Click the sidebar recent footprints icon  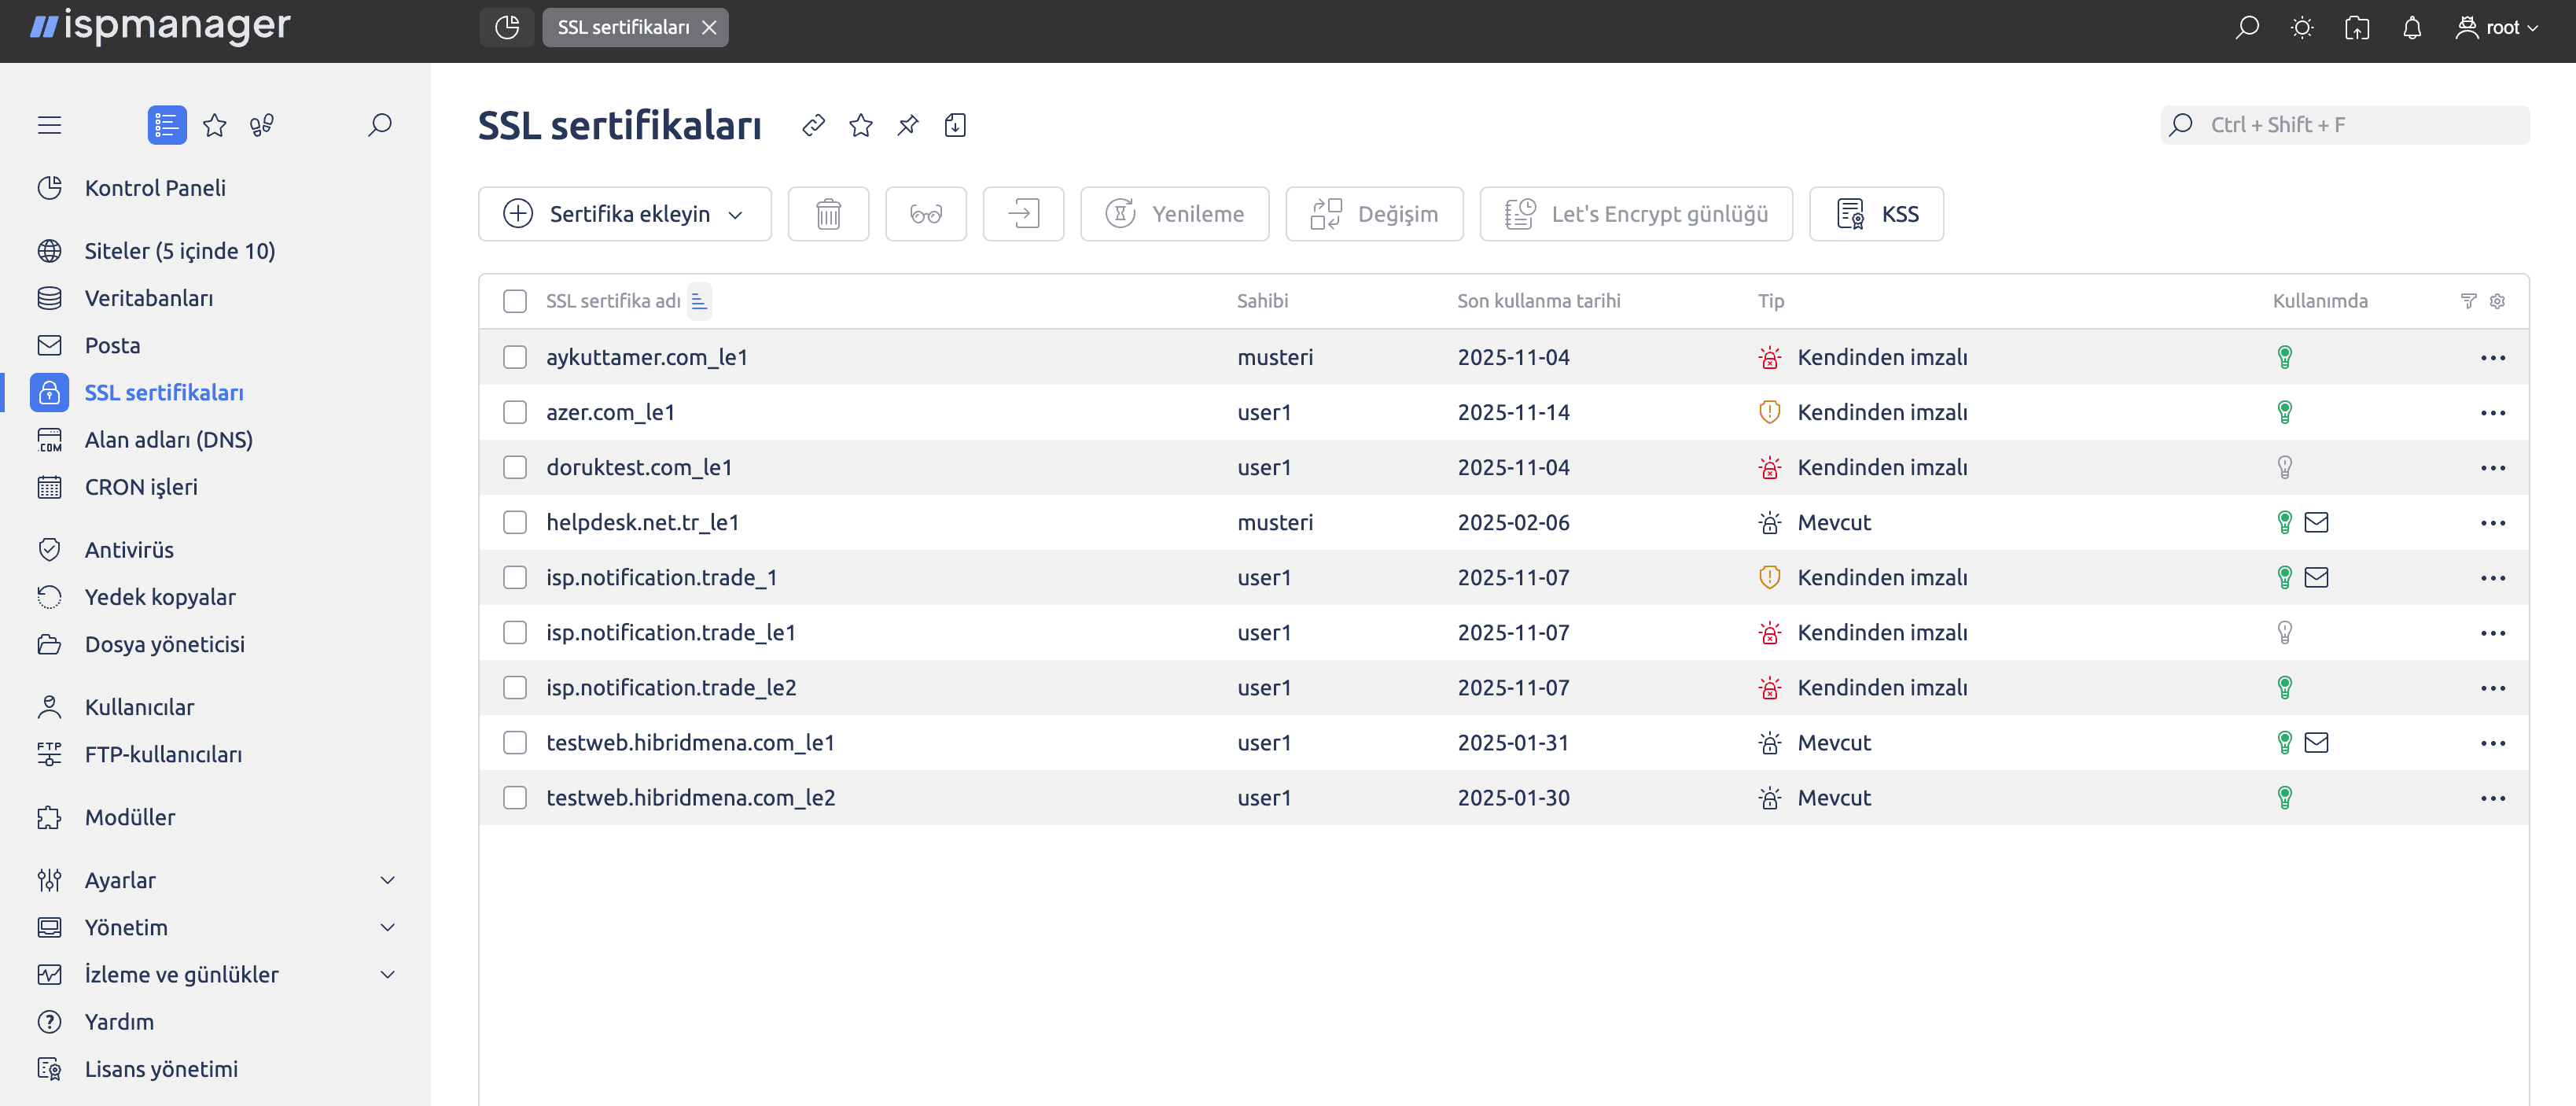[x=262, y=125]
